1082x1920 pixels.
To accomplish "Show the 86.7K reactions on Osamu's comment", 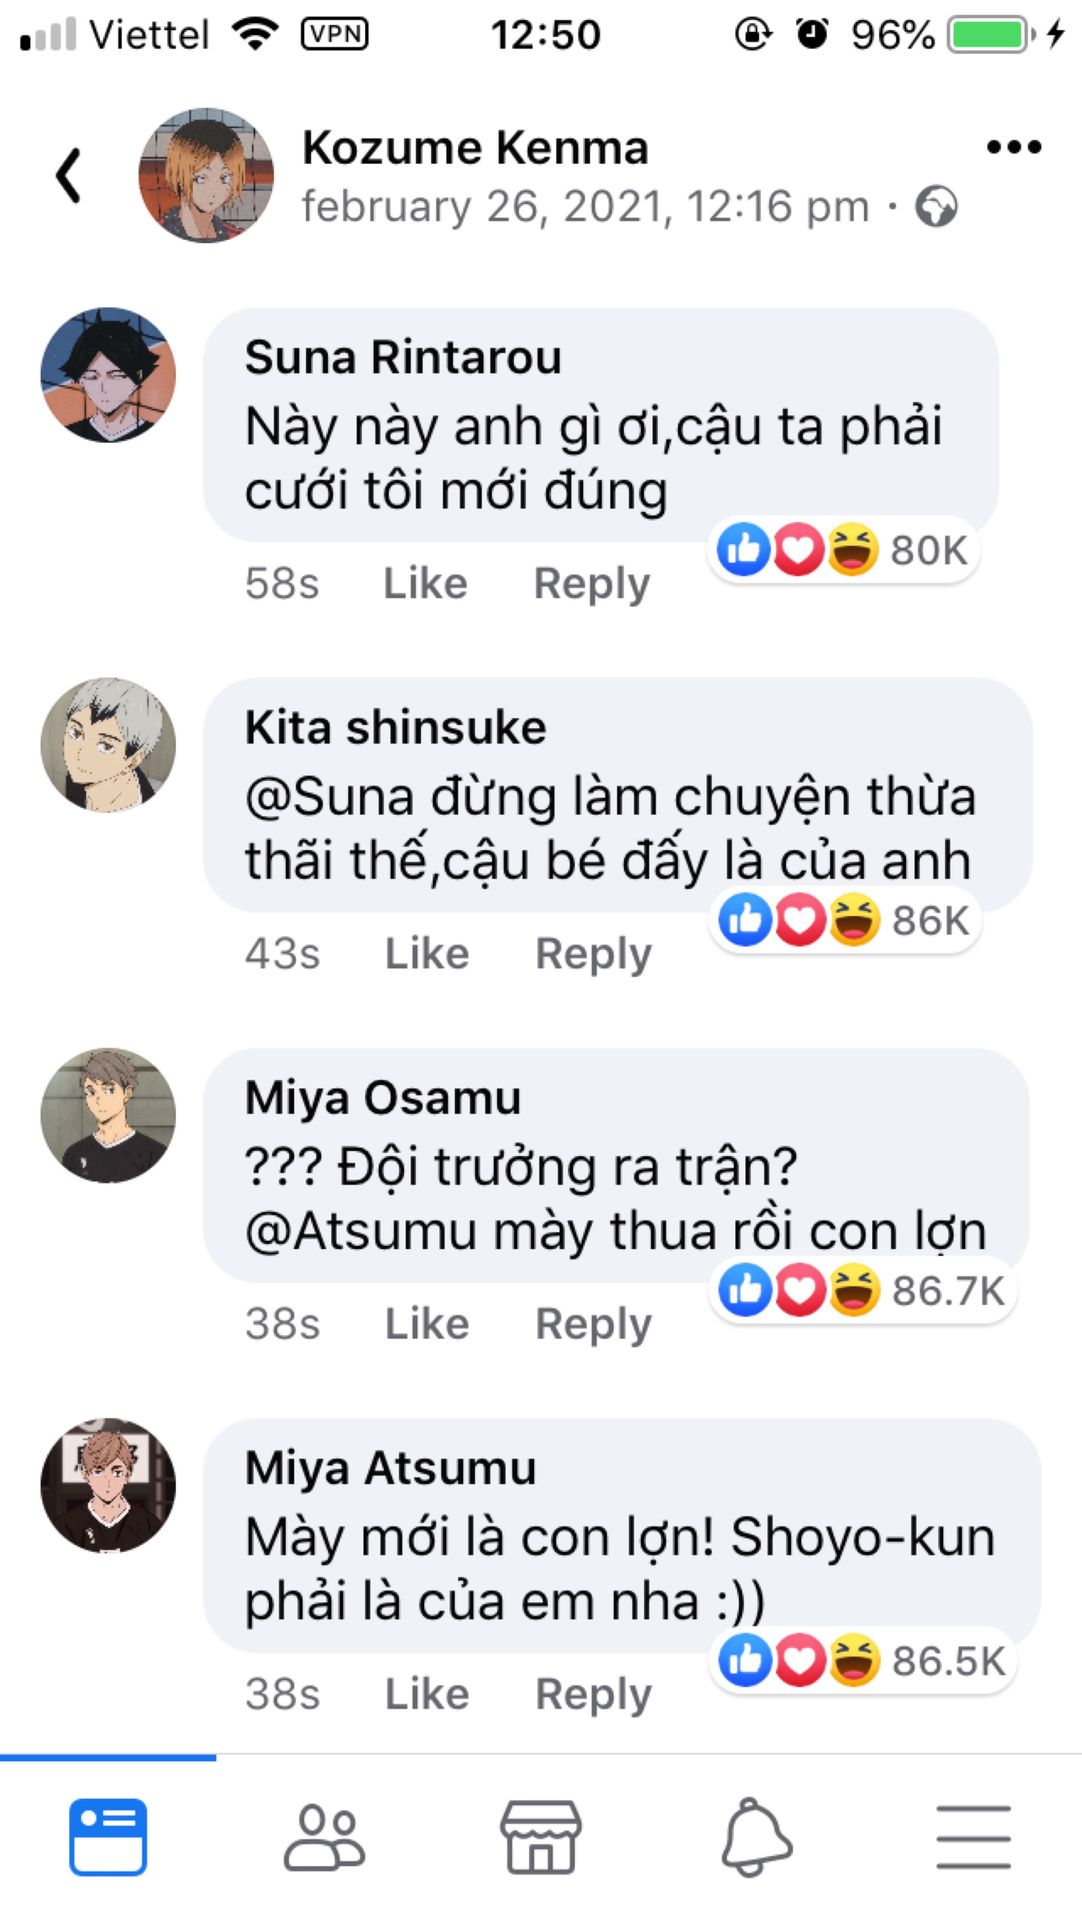I will 861,1290.
